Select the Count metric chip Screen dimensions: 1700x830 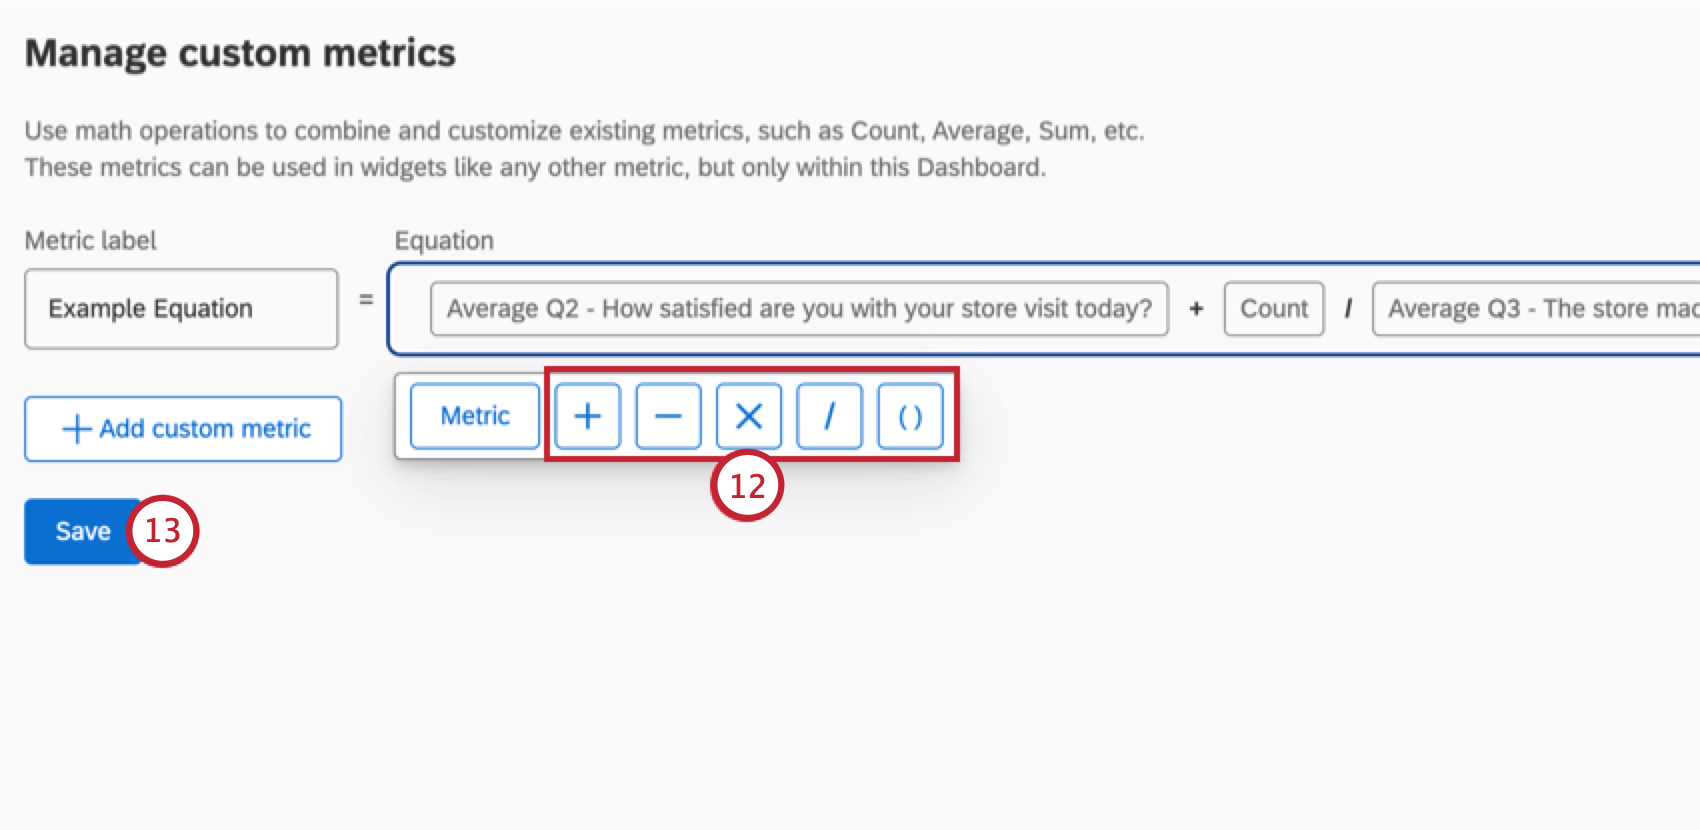(x=1274, y=309)
